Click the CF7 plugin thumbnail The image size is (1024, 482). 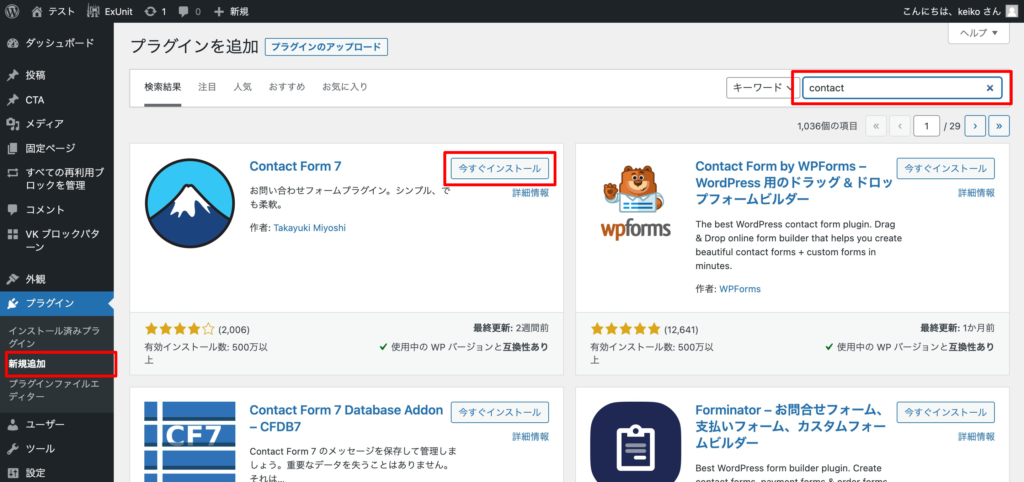[189, 442]
